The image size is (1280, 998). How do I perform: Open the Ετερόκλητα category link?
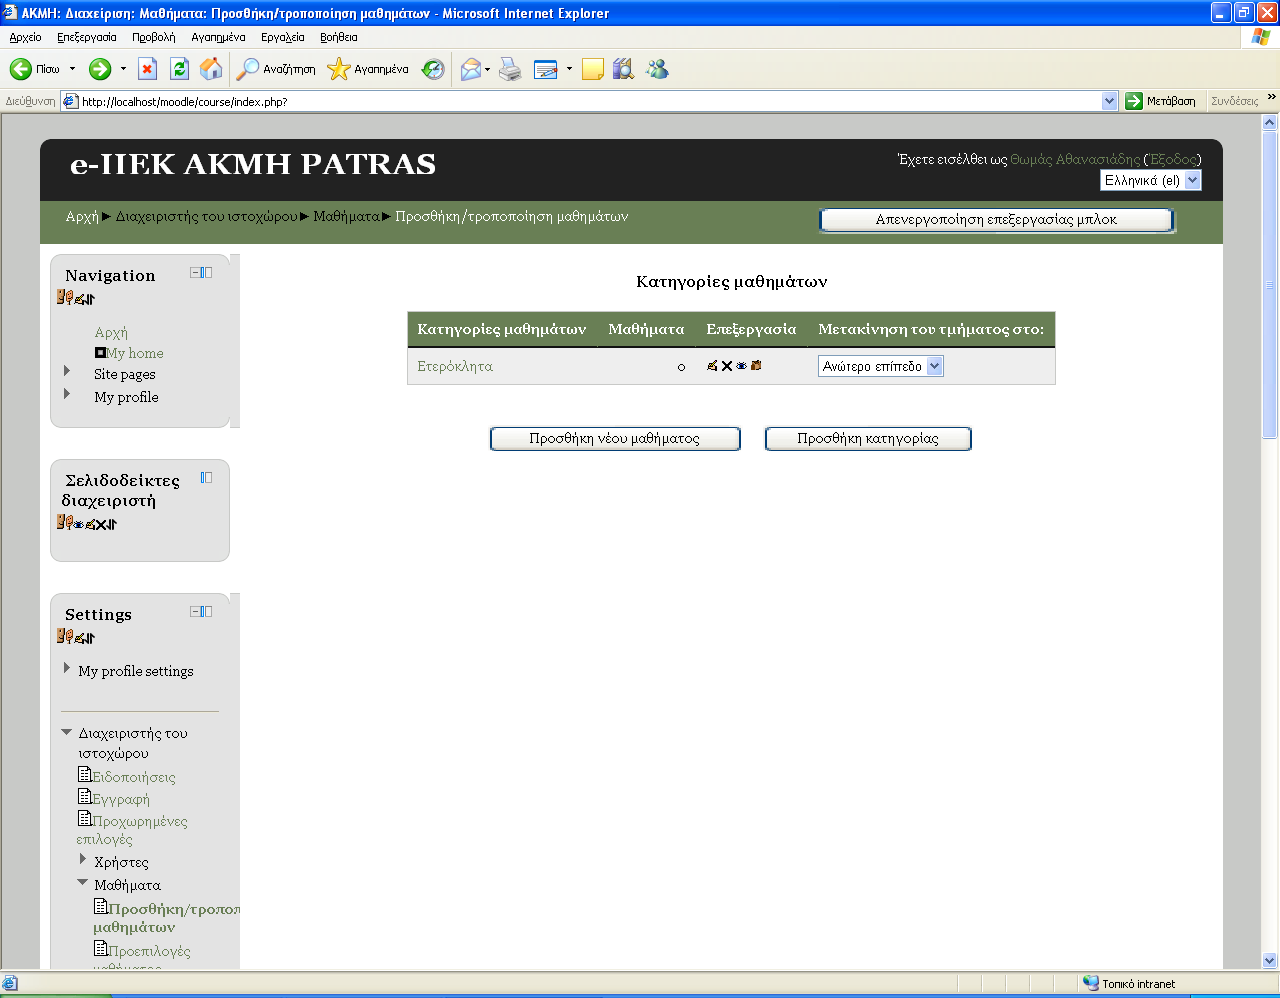click(x=455, y=366)
